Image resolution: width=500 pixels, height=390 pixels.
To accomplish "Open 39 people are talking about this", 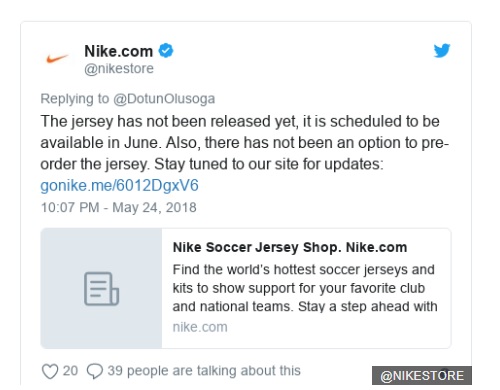I will 204,371.
